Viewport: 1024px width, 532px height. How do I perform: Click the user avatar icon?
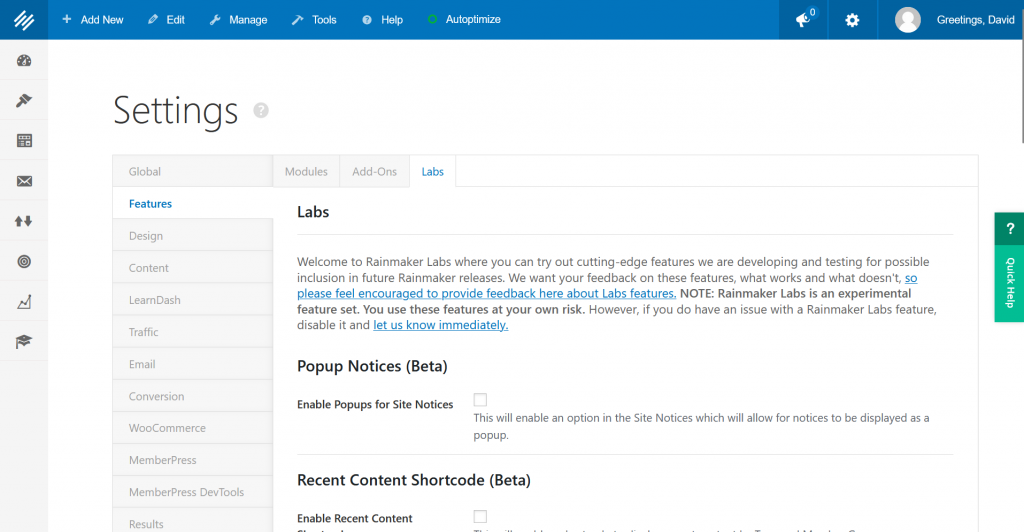pyautogui.click(x=908, y=20)
